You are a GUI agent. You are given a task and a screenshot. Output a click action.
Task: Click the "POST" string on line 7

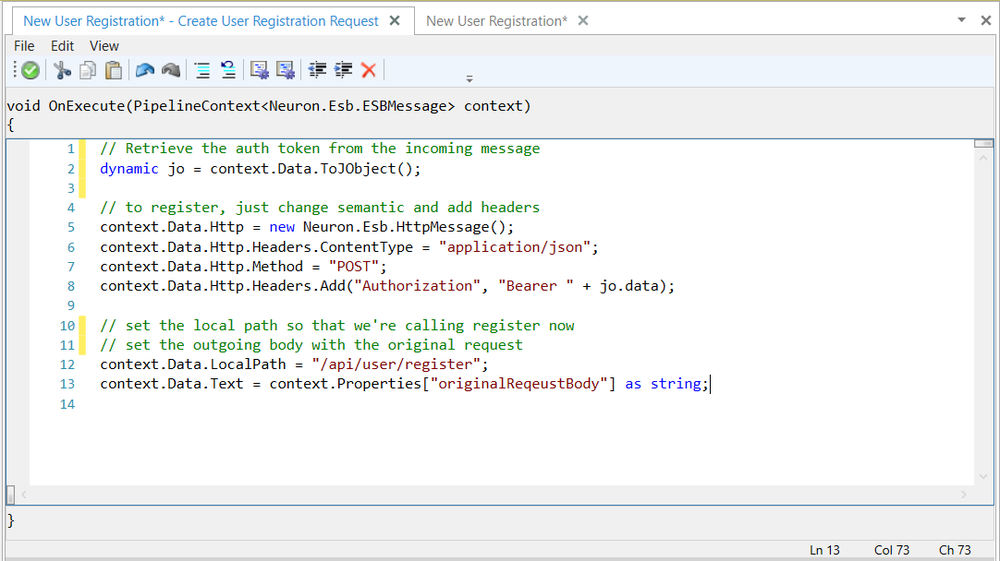click(353, 266)
